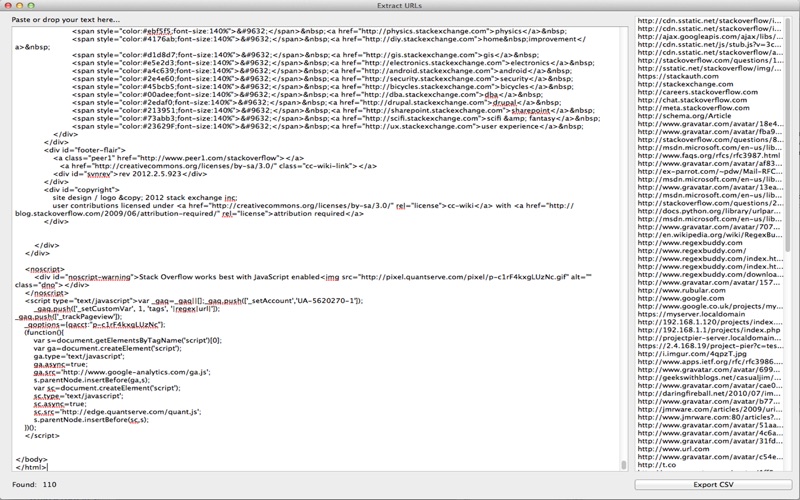Click the closing </script> tag line
Screen dimensions: 800x500
(x=42, y=436)
